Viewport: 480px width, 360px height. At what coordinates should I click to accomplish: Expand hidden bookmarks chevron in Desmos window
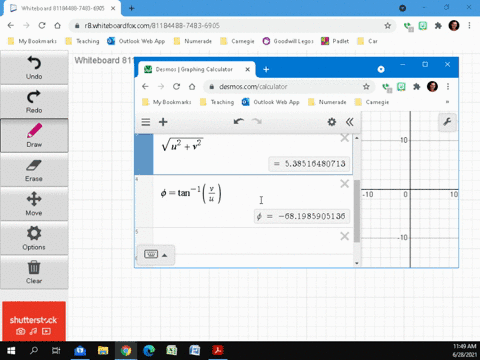[448, 102]
